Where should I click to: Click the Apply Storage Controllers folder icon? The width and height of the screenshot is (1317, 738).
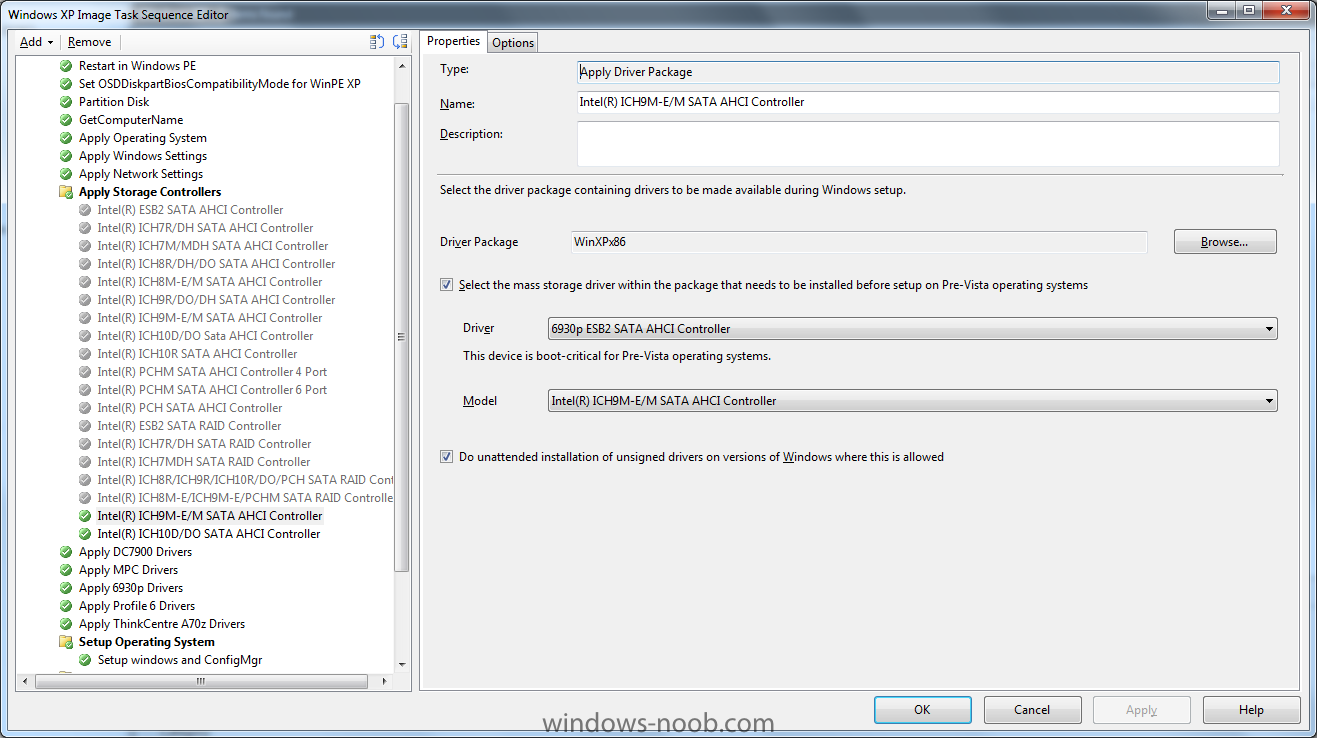point(66,192)
